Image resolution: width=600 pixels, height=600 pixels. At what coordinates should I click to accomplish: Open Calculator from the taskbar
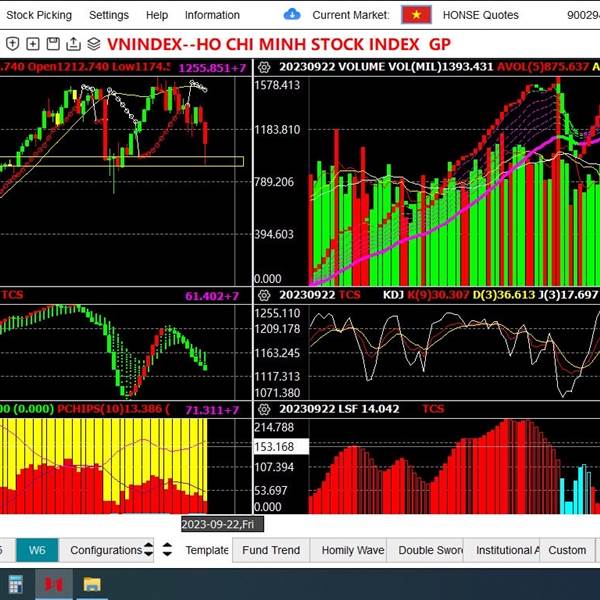tap(16, 584)
